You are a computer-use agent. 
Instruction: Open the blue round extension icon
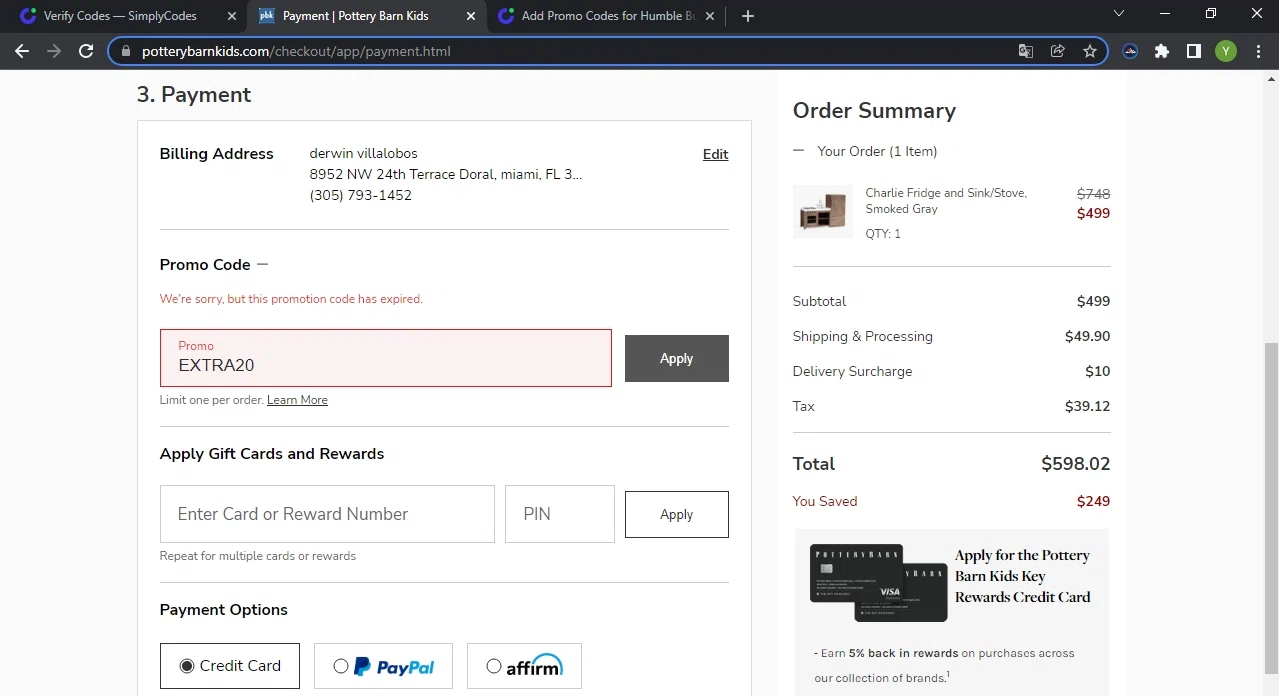click(x=1130, y=51)
